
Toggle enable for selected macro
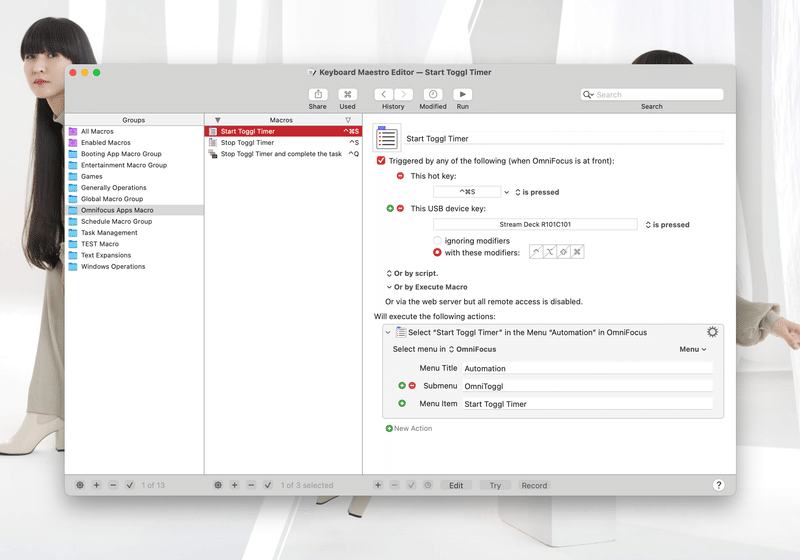tap(268, 485)
